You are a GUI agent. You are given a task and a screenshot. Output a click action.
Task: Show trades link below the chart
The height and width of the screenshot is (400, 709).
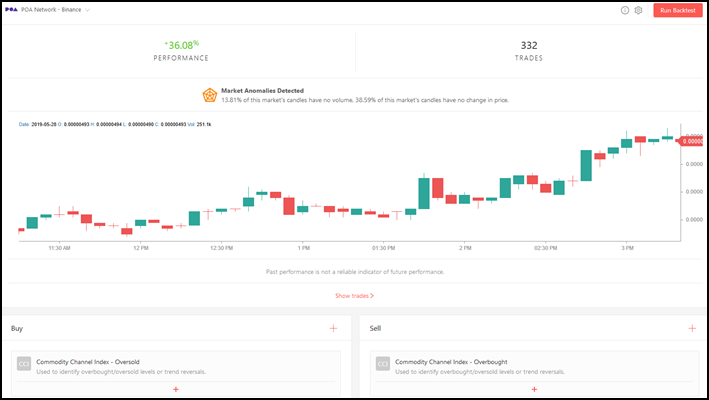pyautogui.click(x=354, y=296)
